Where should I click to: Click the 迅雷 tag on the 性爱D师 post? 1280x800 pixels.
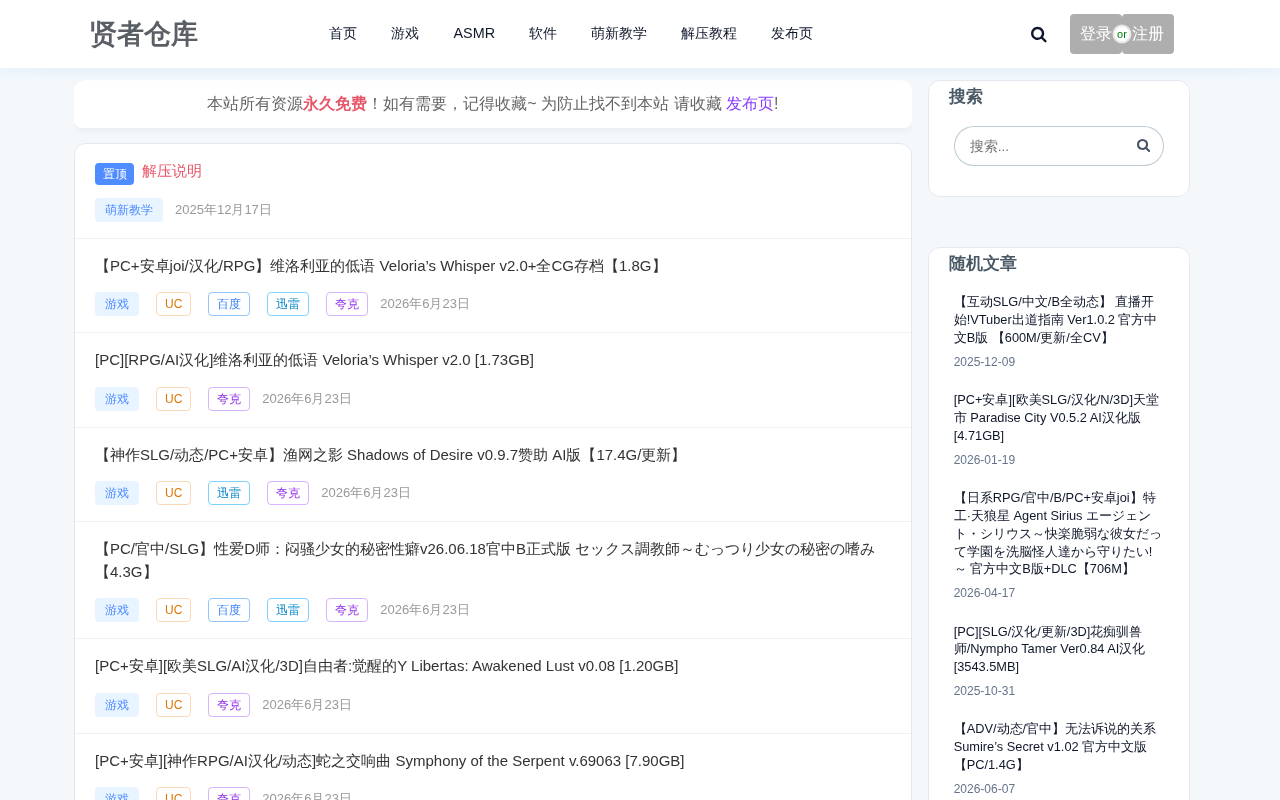(x=288, y=610)
